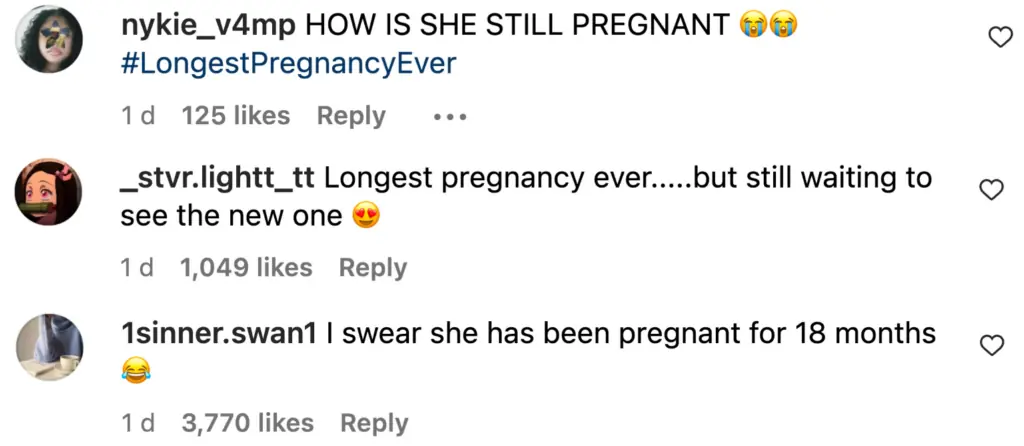Reply to 1sinner.swan1's comment
The height and width of the screenshot is (446, 1024).
pyautogui.click(x=374, y=423)
